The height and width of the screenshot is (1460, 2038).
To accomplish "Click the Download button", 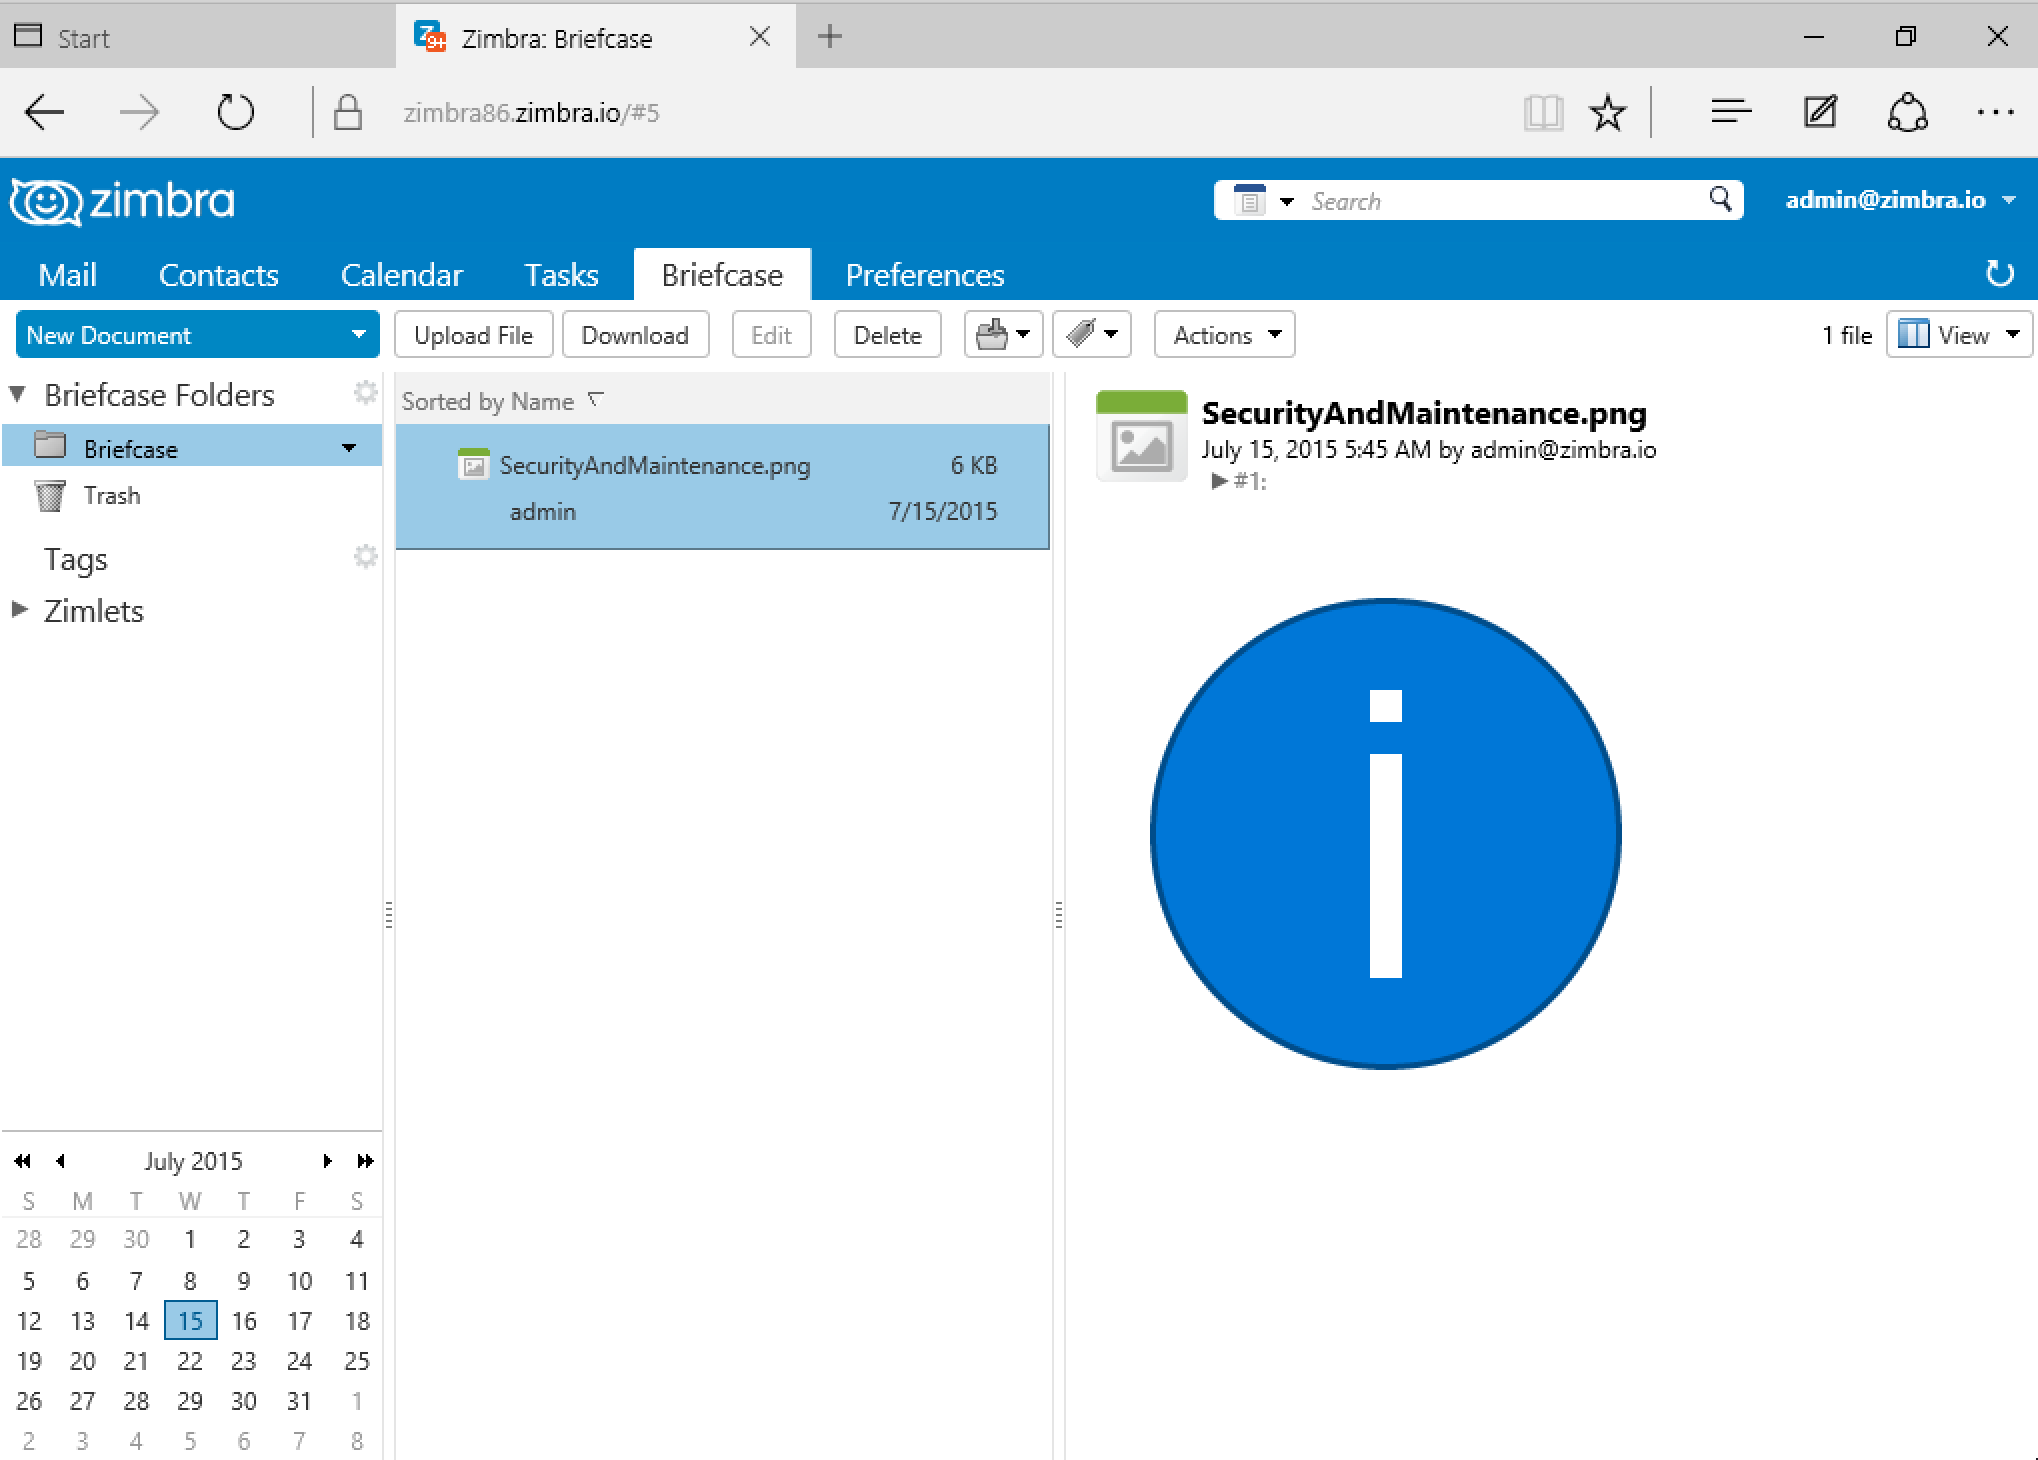I will pos(635,335).
